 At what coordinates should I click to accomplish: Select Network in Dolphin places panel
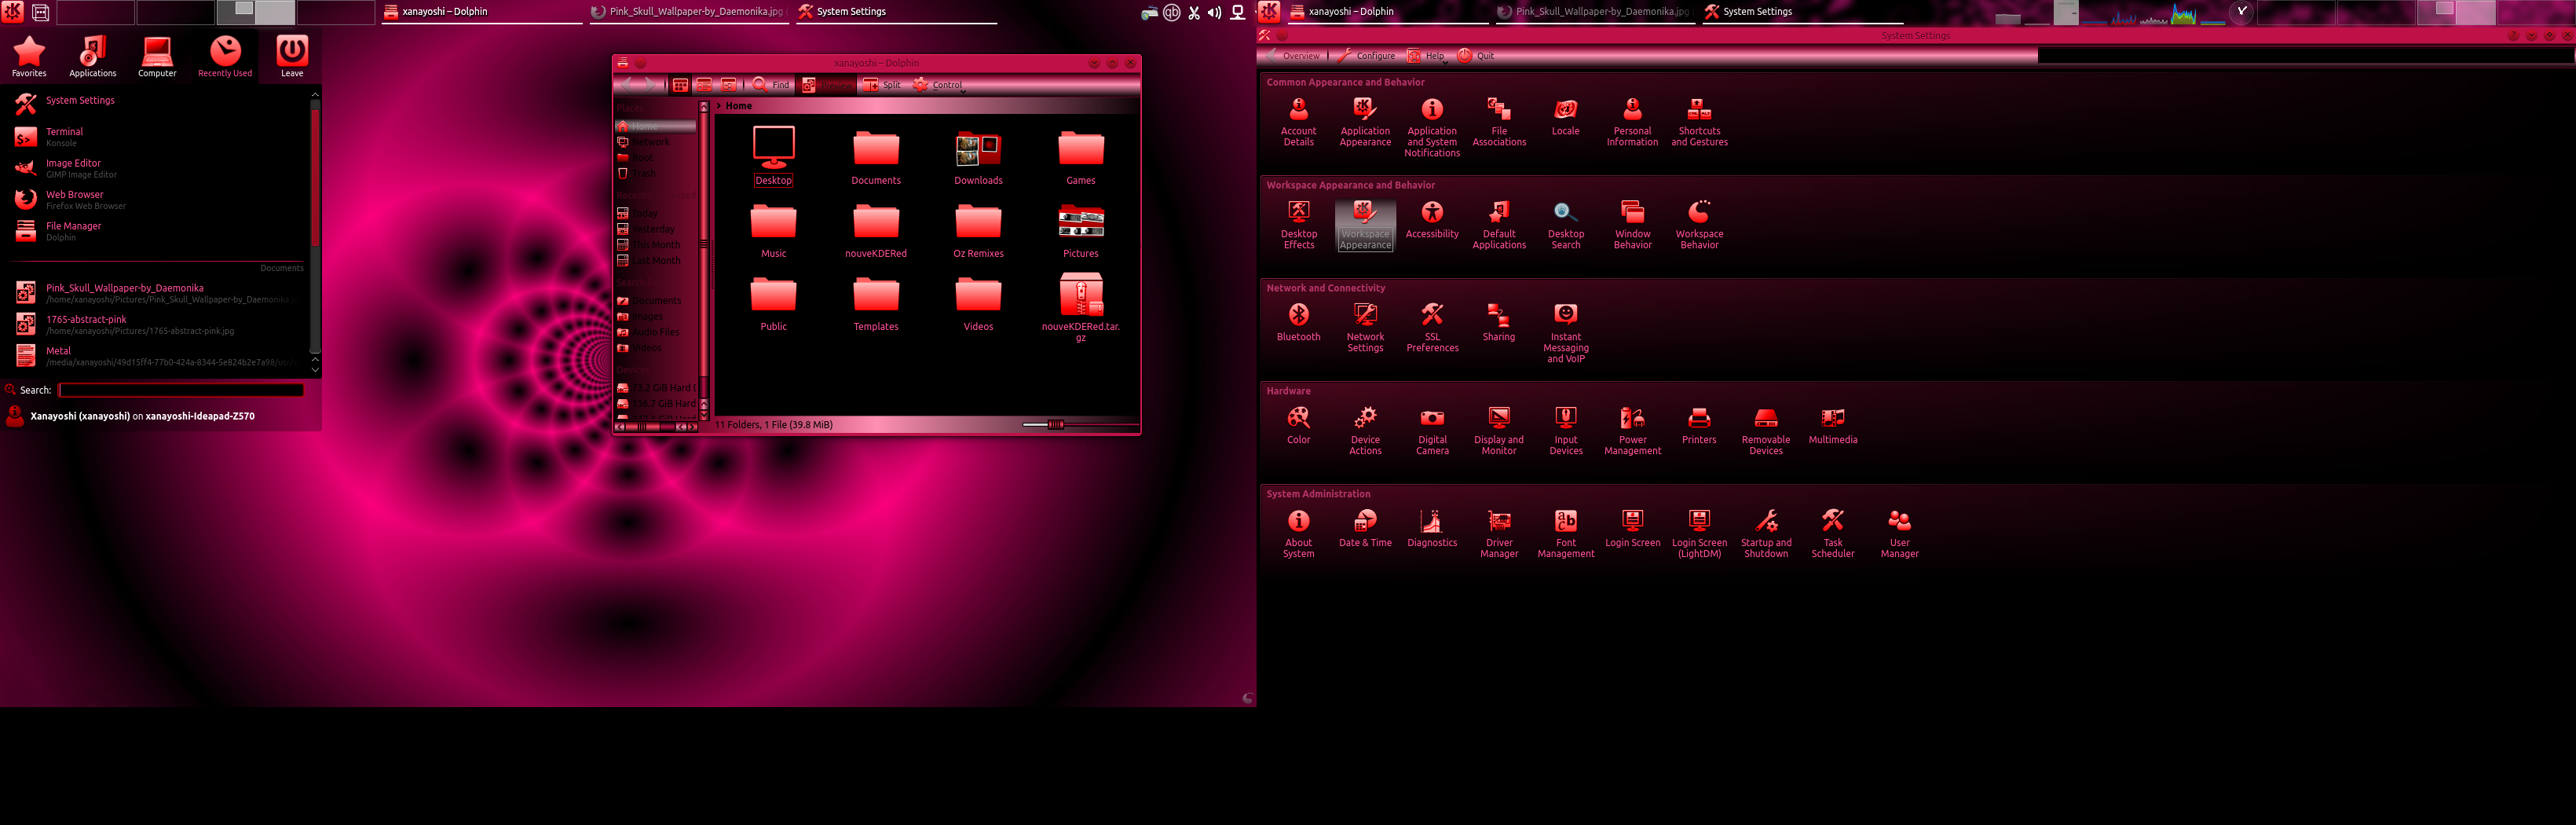click(x=655, y=142)
